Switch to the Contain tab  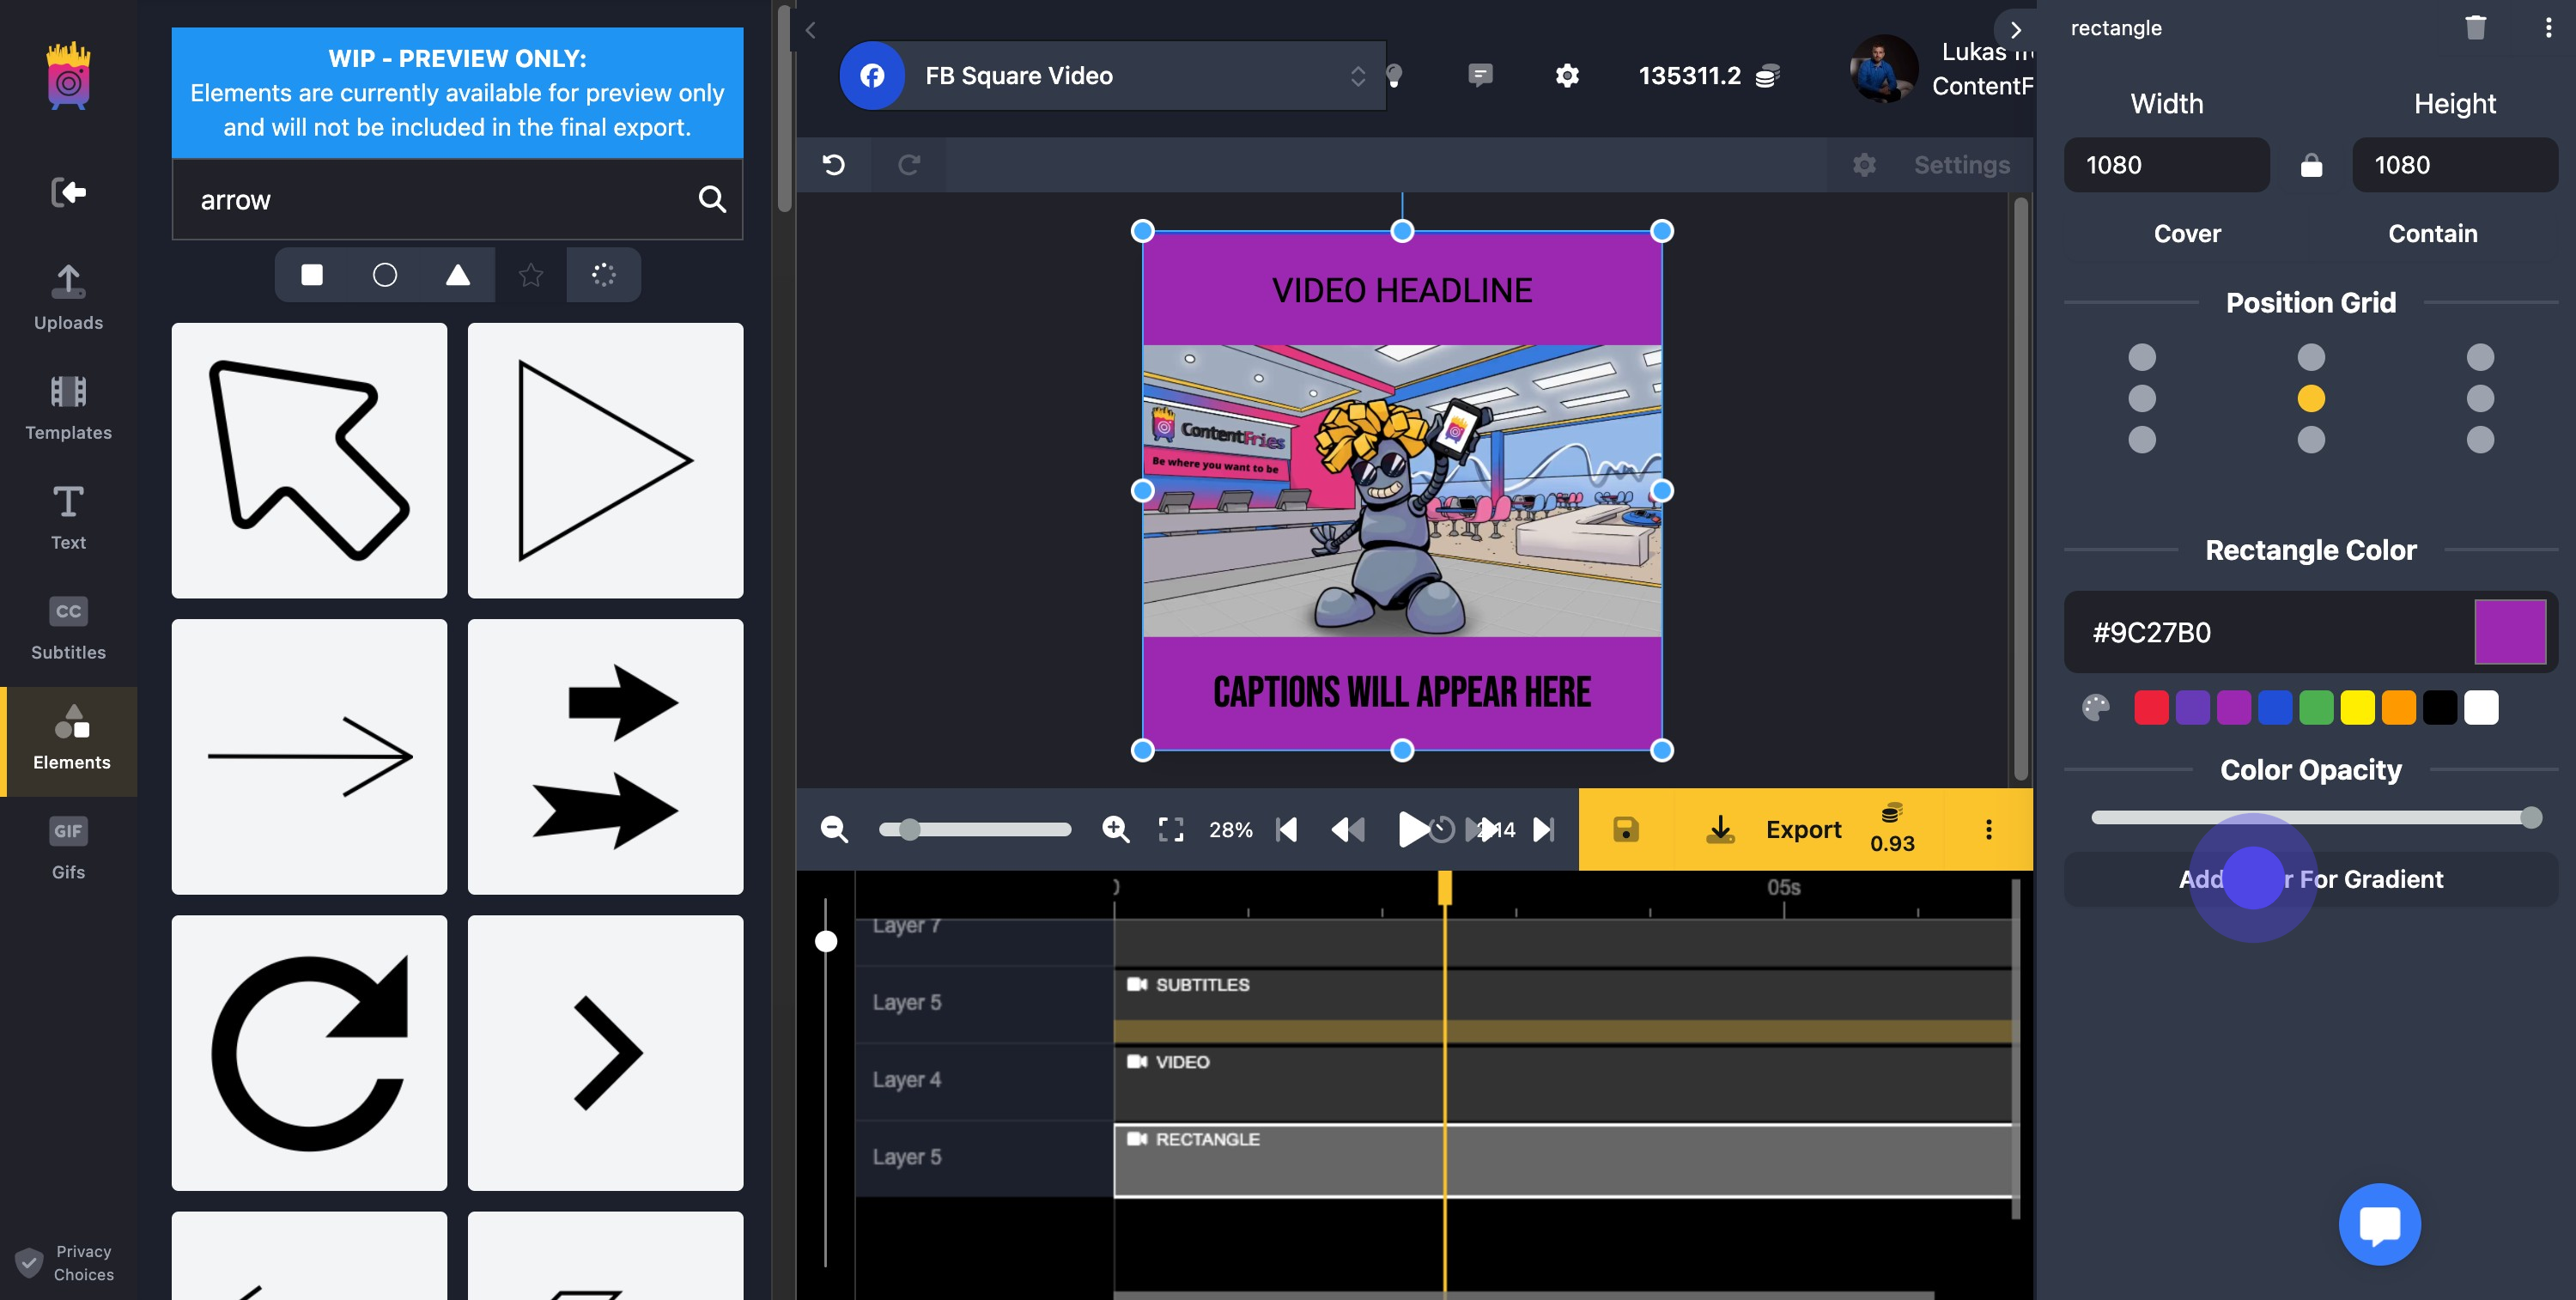coord(2432,233)
